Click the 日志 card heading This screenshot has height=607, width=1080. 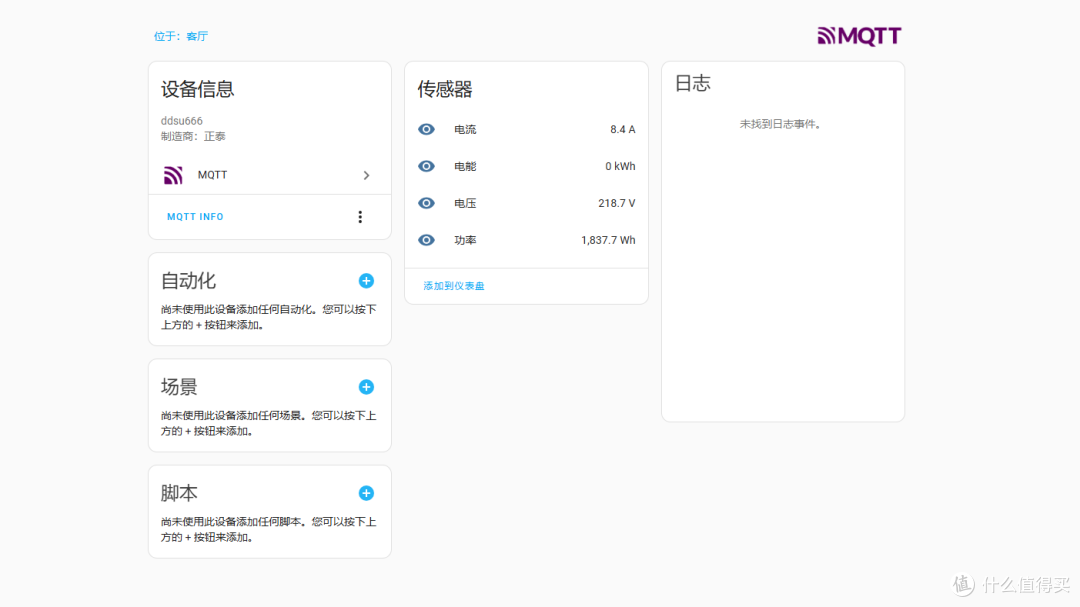coord(692,83)
